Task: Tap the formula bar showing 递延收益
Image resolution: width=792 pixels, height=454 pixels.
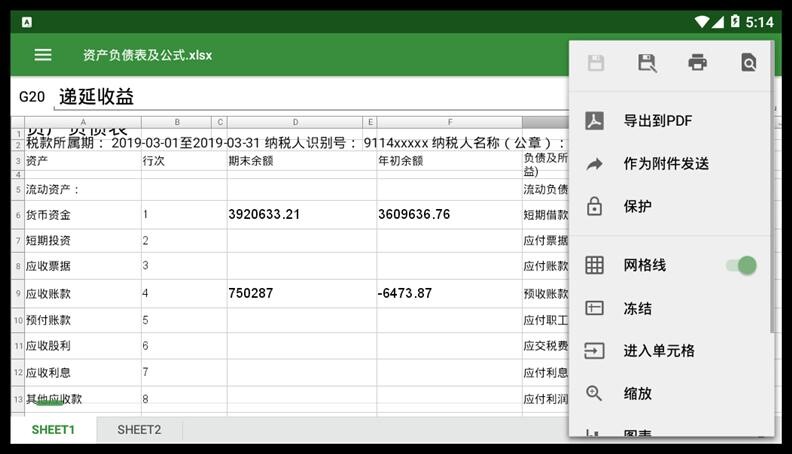Action: click(300, 96)
